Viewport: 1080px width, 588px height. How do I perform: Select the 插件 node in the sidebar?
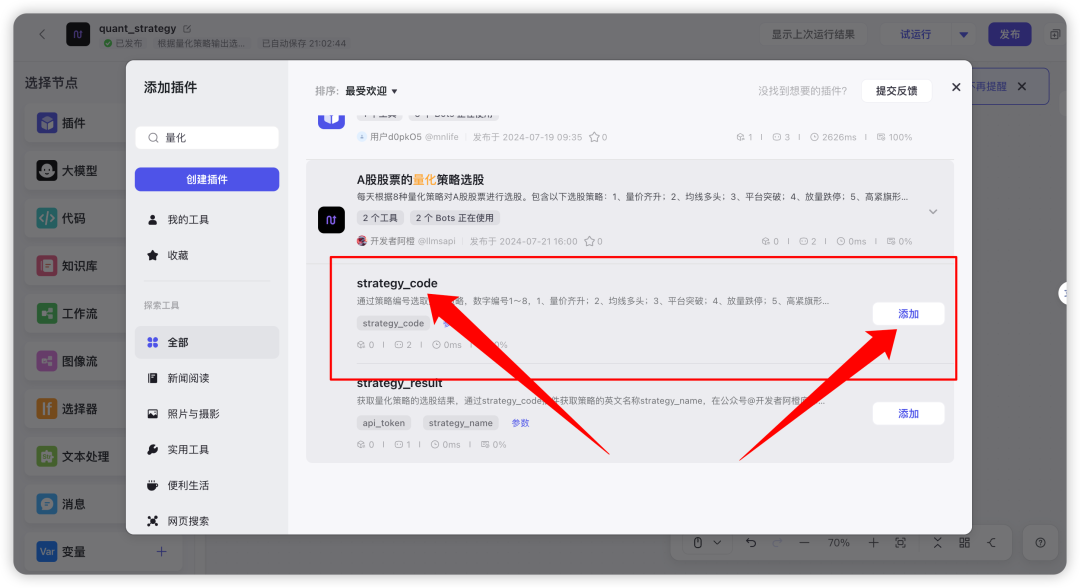click(76, 123)
